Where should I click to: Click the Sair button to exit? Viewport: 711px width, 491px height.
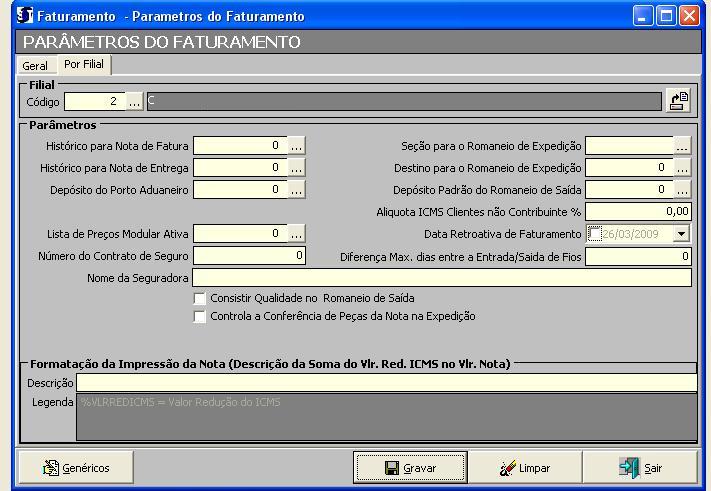coord(640,467)
